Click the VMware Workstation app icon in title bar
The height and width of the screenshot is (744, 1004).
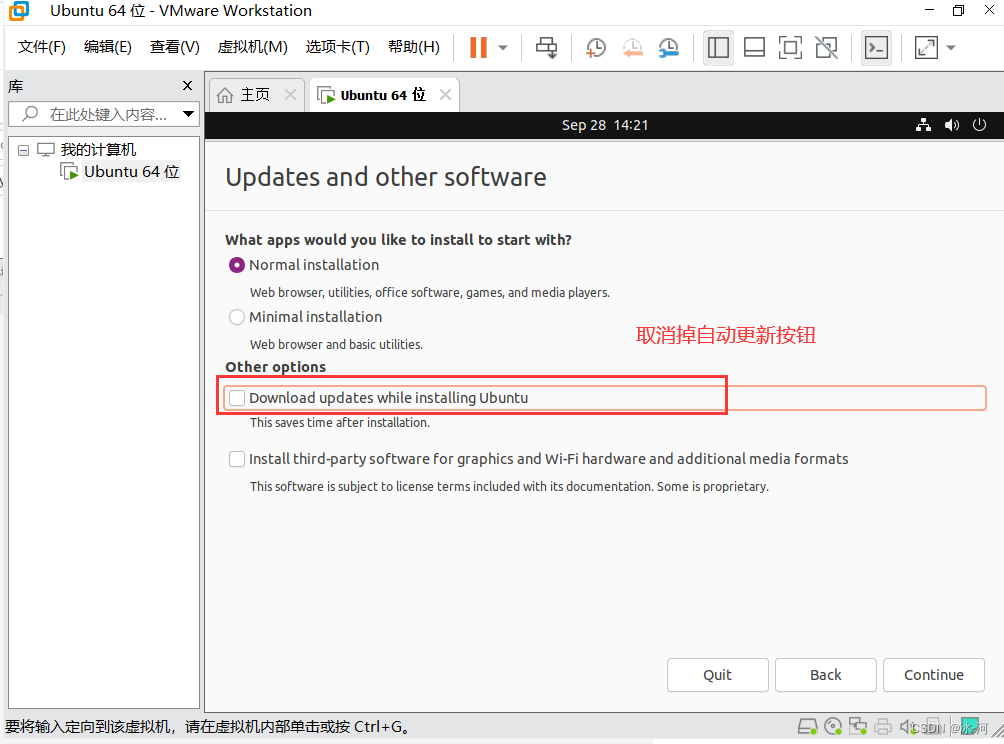[19, 11]
